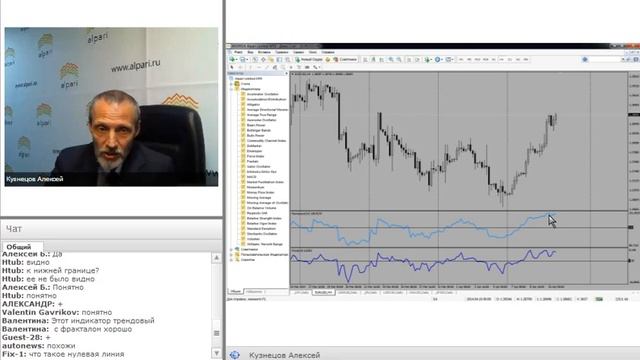The height and width of the screenshot is (360, 640).
Task: Select the Trendline drawing tool
Action: click(x=267, y=67)
